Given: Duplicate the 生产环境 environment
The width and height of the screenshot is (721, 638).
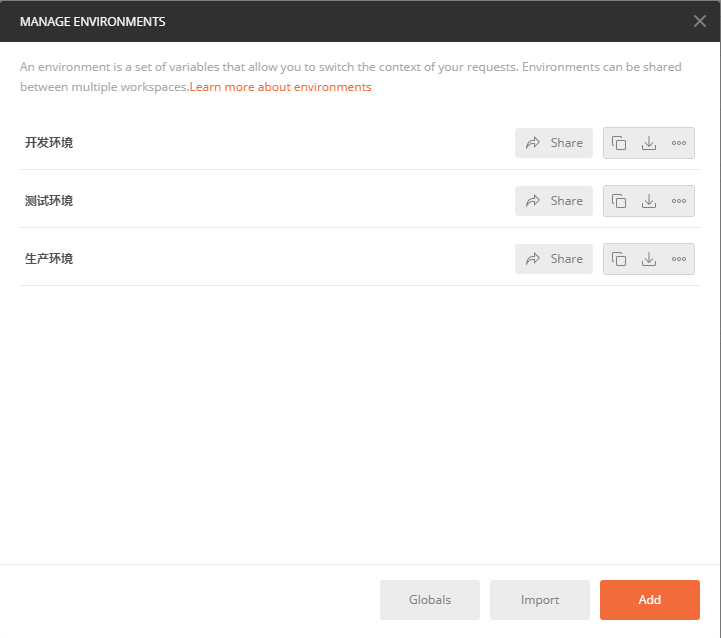Looking at the screenshot, I should click(619, 259).
